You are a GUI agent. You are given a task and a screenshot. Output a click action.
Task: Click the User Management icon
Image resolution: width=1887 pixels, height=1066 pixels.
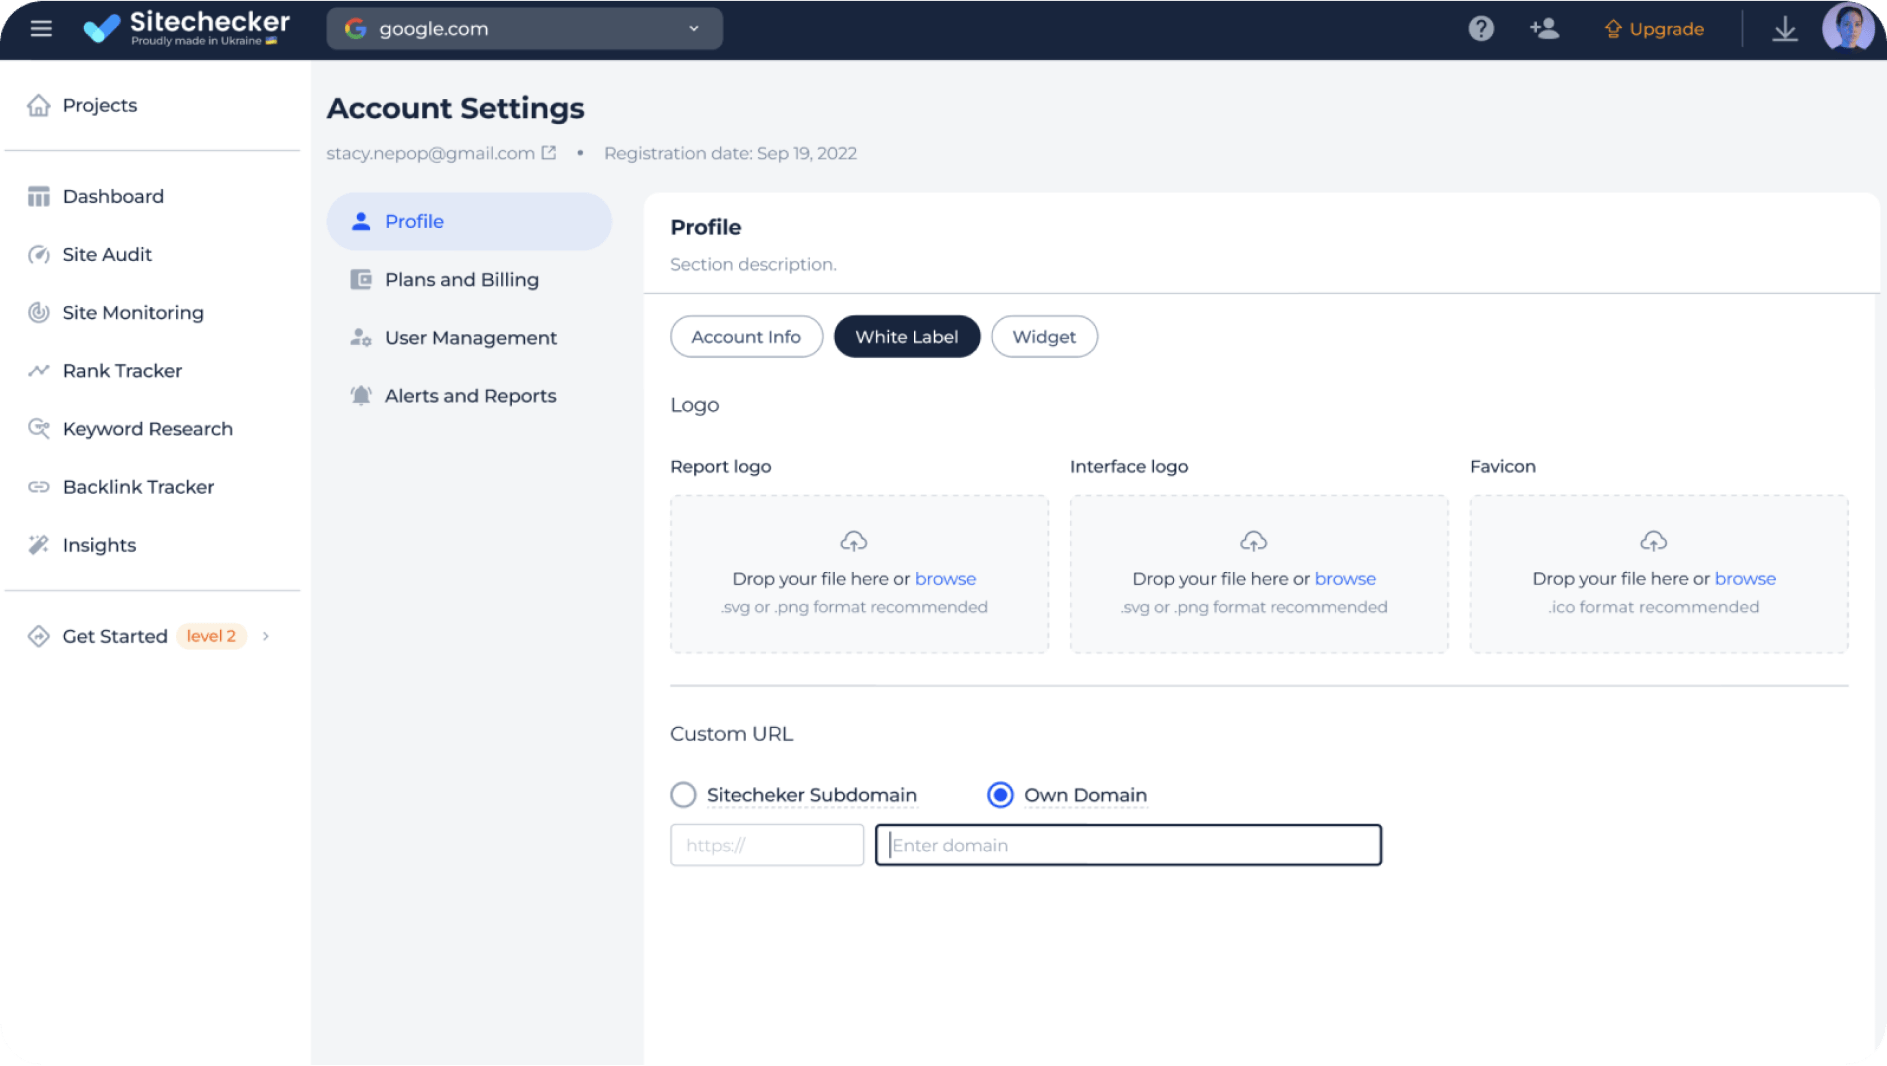[361, 337]
